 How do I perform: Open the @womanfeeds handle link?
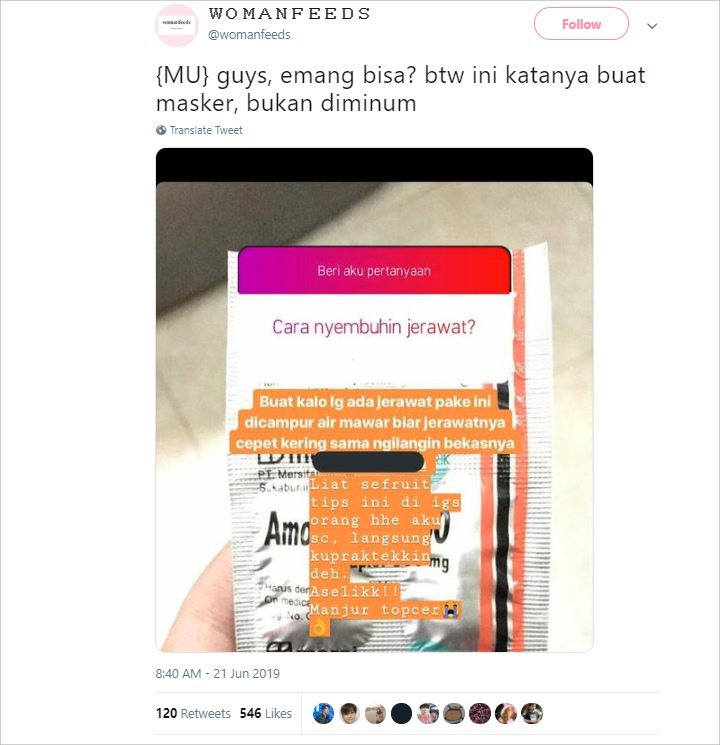pos(249,35)
